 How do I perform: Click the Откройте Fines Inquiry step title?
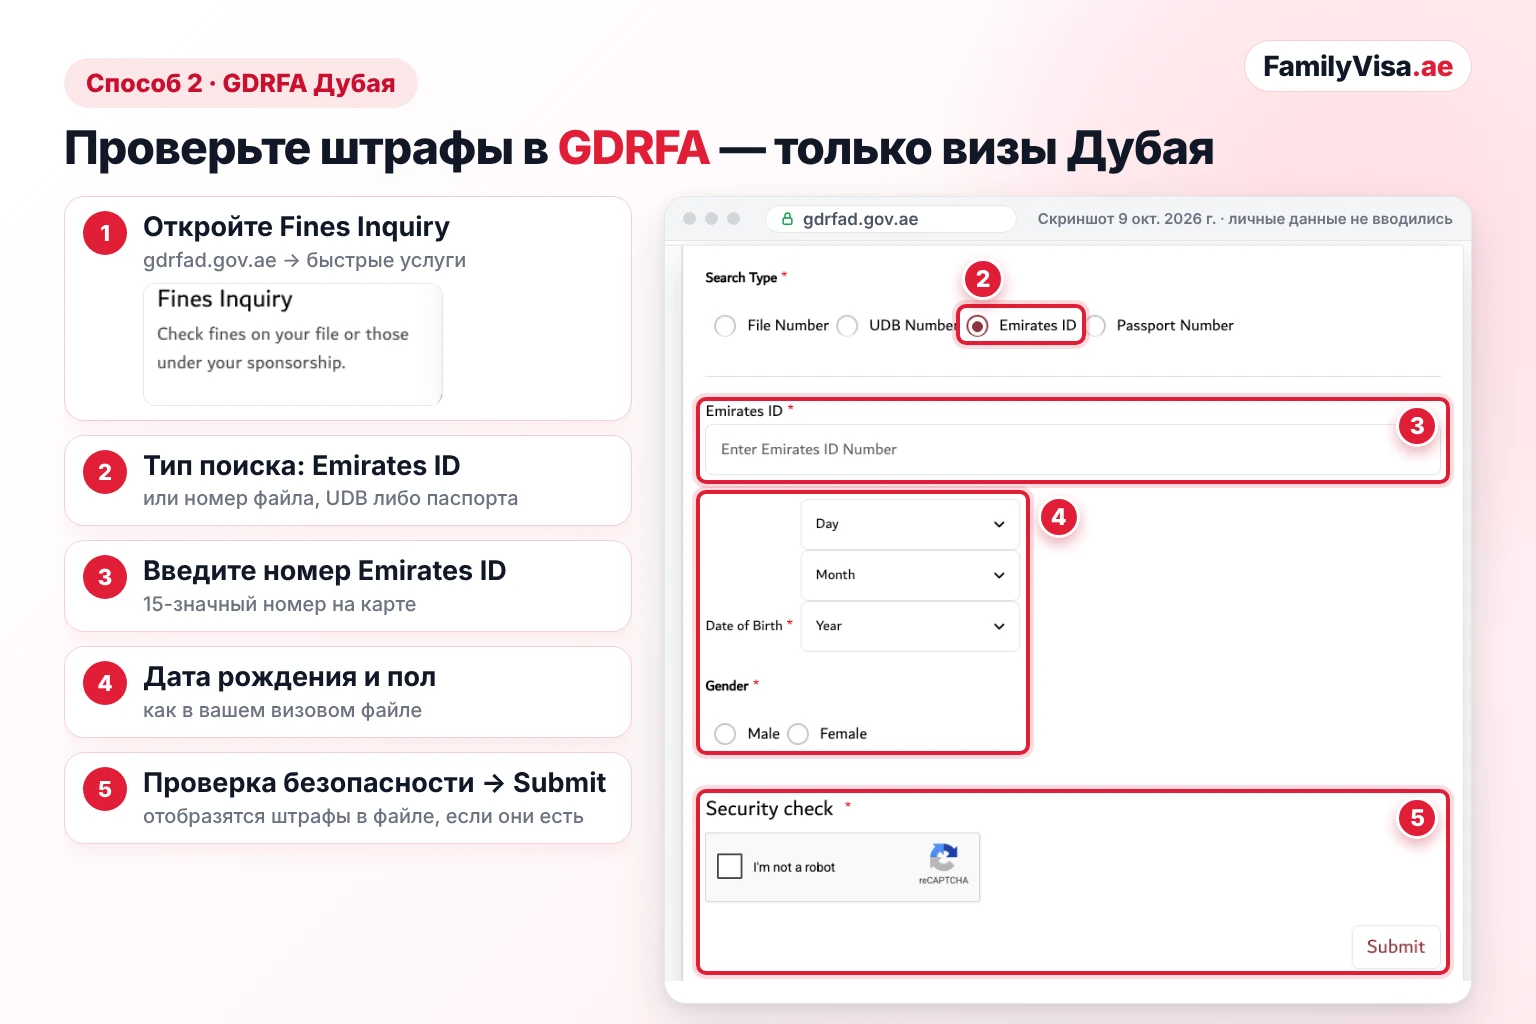(296, 227)
